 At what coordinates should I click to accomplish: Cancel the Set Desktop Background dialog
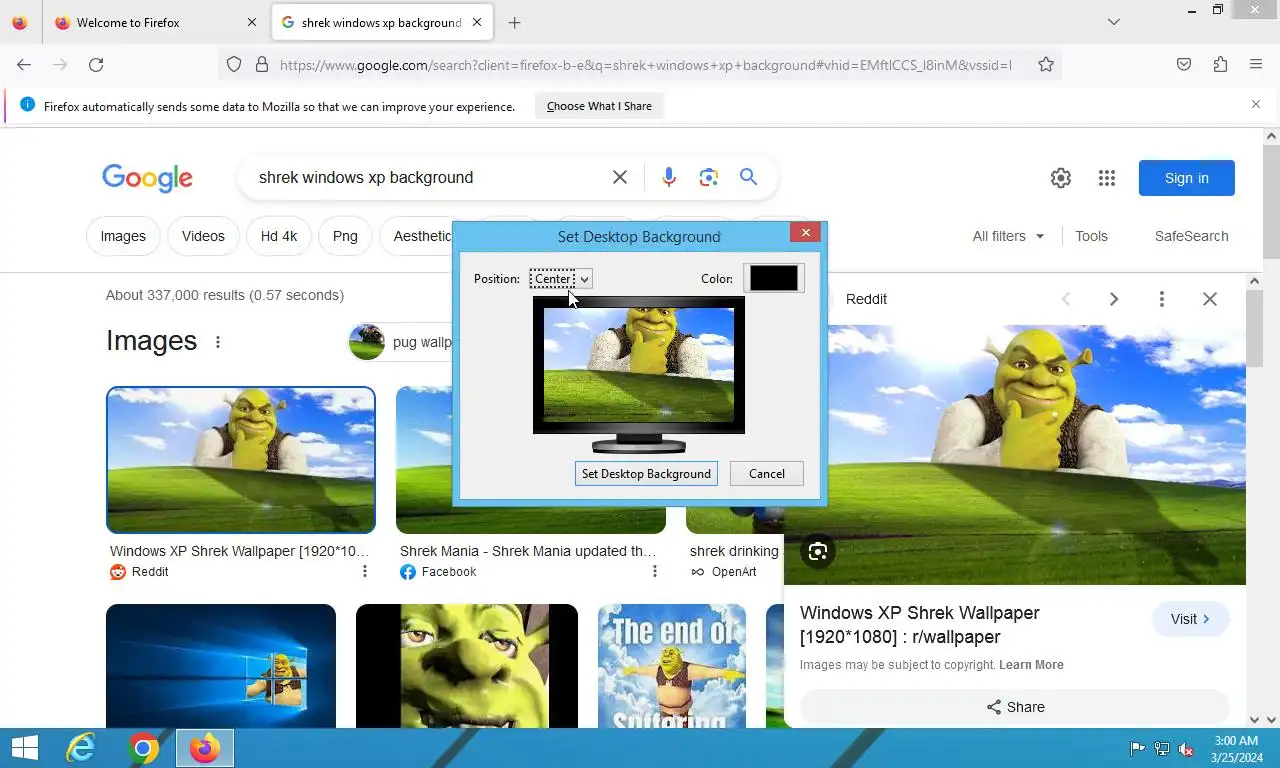tap(767, 474)
